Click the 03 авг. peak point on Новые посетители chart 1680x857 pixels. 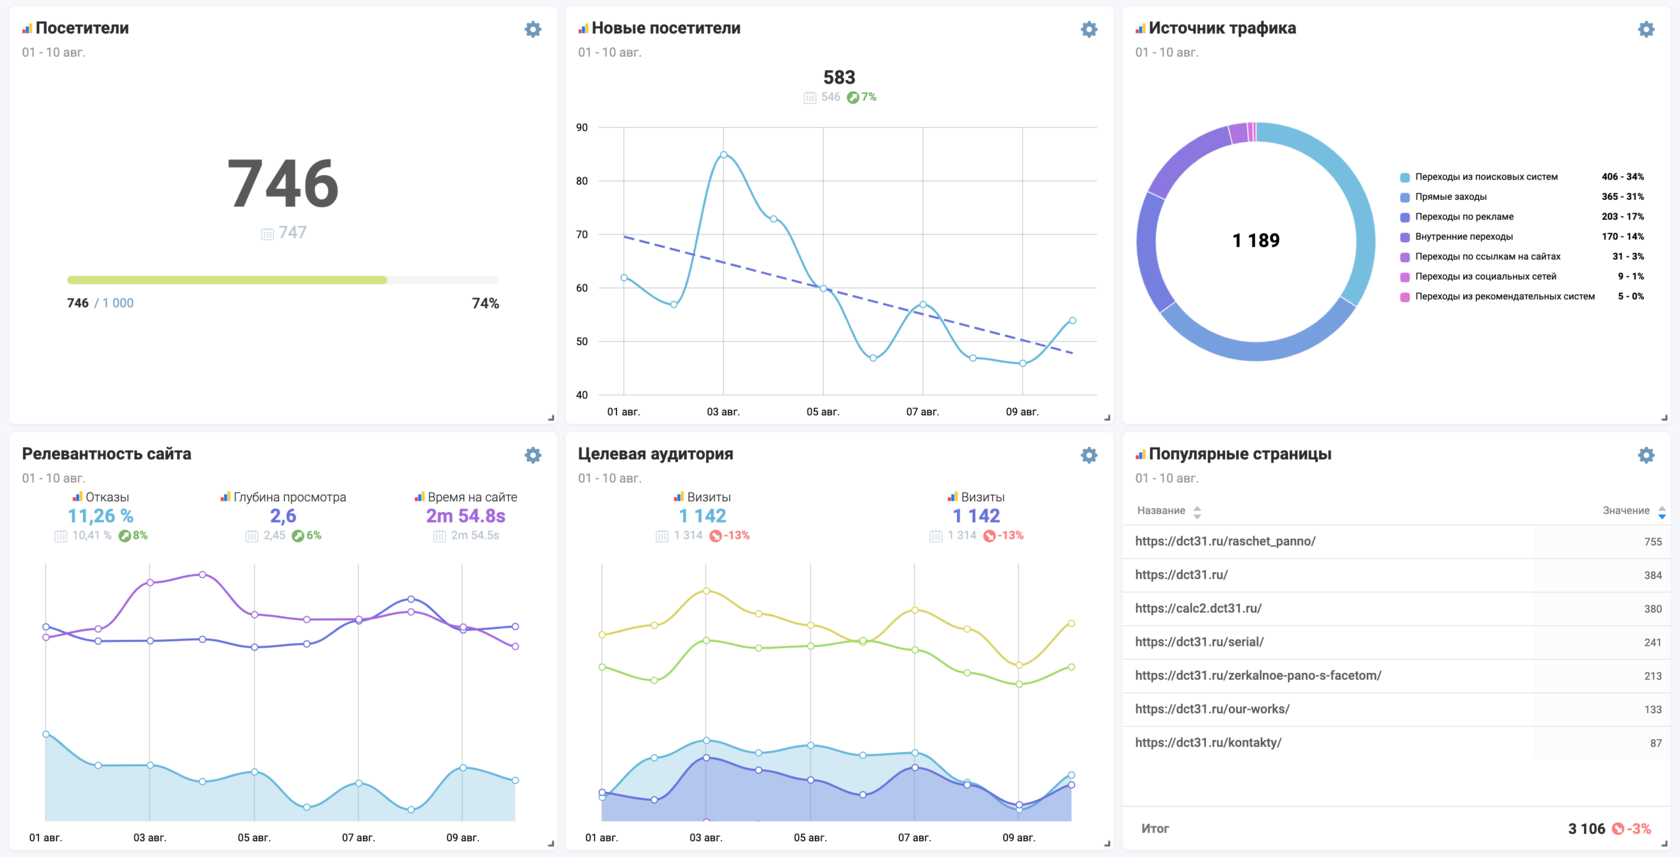[723, 154]
